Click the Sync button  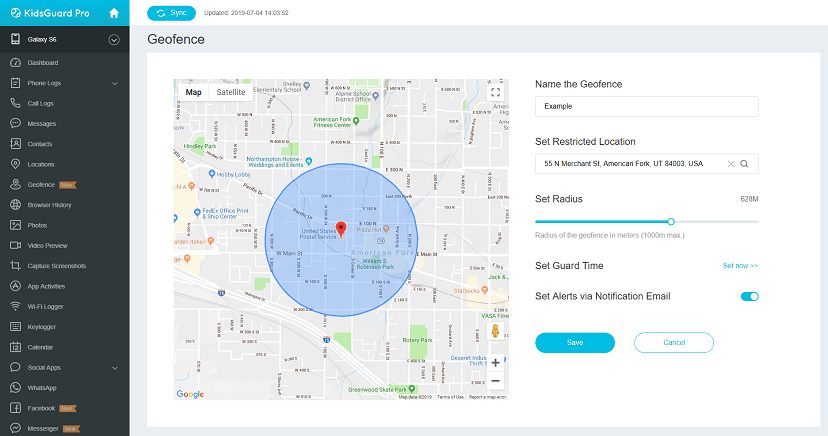click(172, 13)
